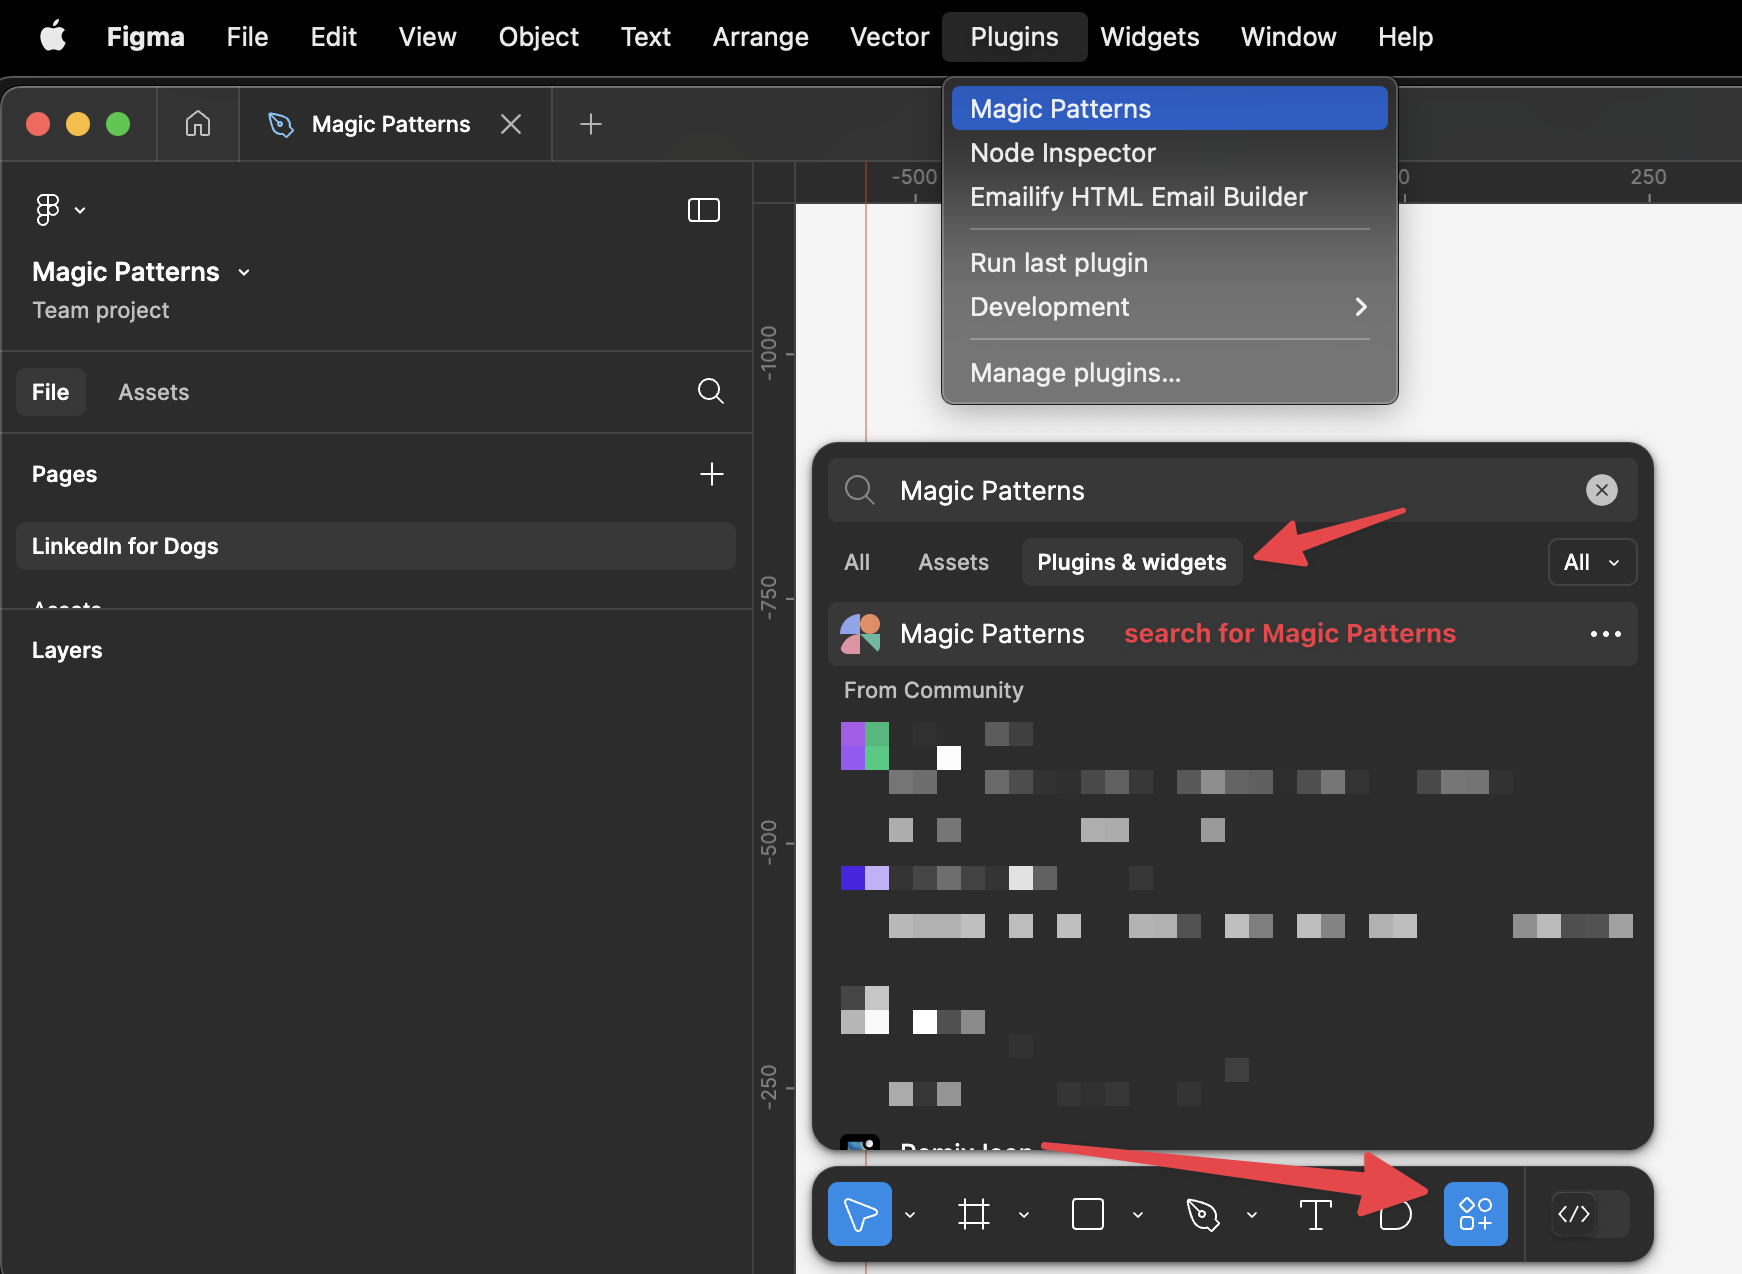Open the Actions resources button
Screen dimensions: 1742x1274
(x=1475, y=1214)
